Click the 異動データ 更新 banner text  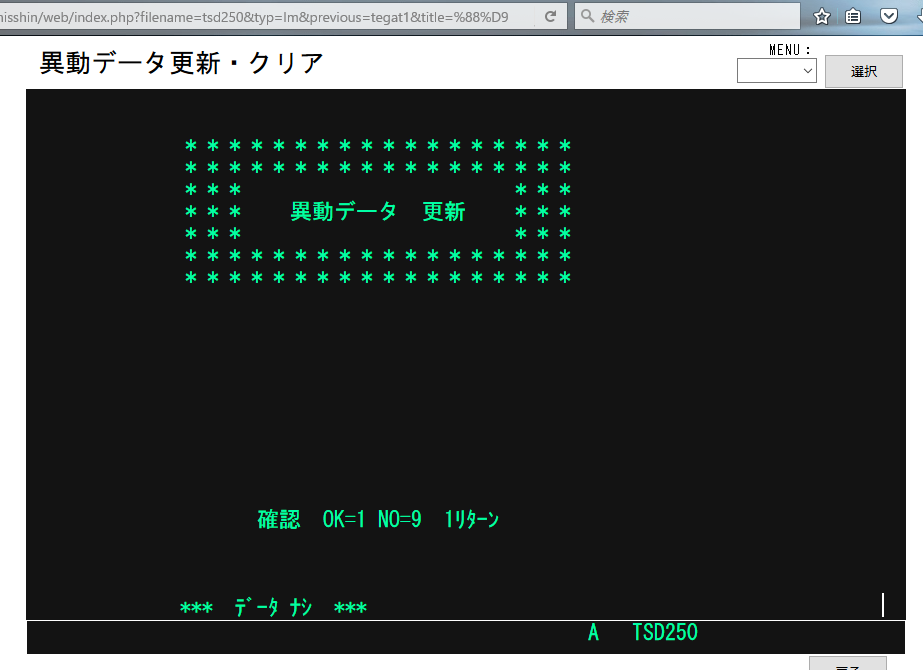point(378,212)
